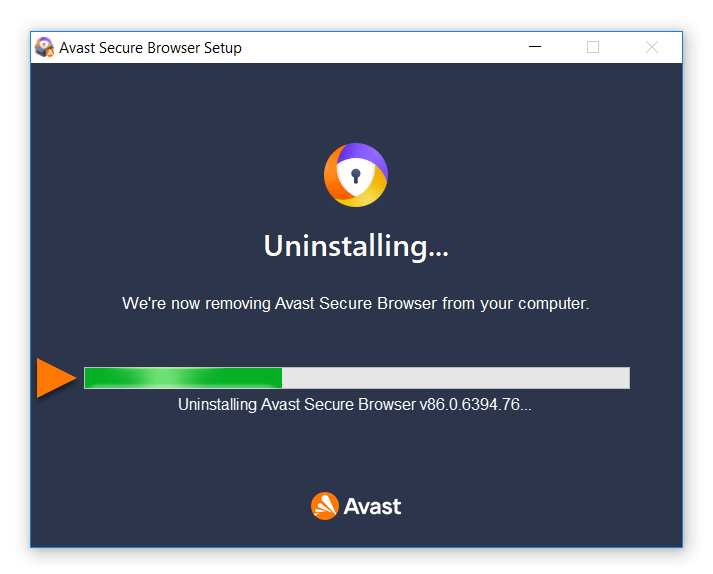Click the greyed-out maximize button
The height and width of the screenshot is (574, 713).
tap(593, 47)
